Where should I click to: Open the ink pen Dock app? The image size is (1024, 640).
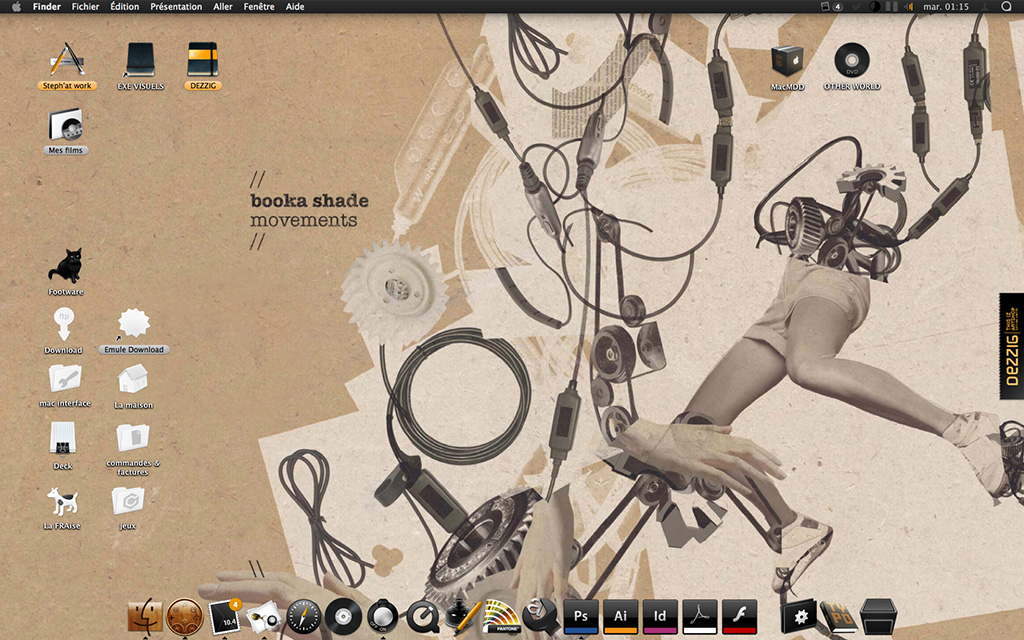[x=462, y=616]
